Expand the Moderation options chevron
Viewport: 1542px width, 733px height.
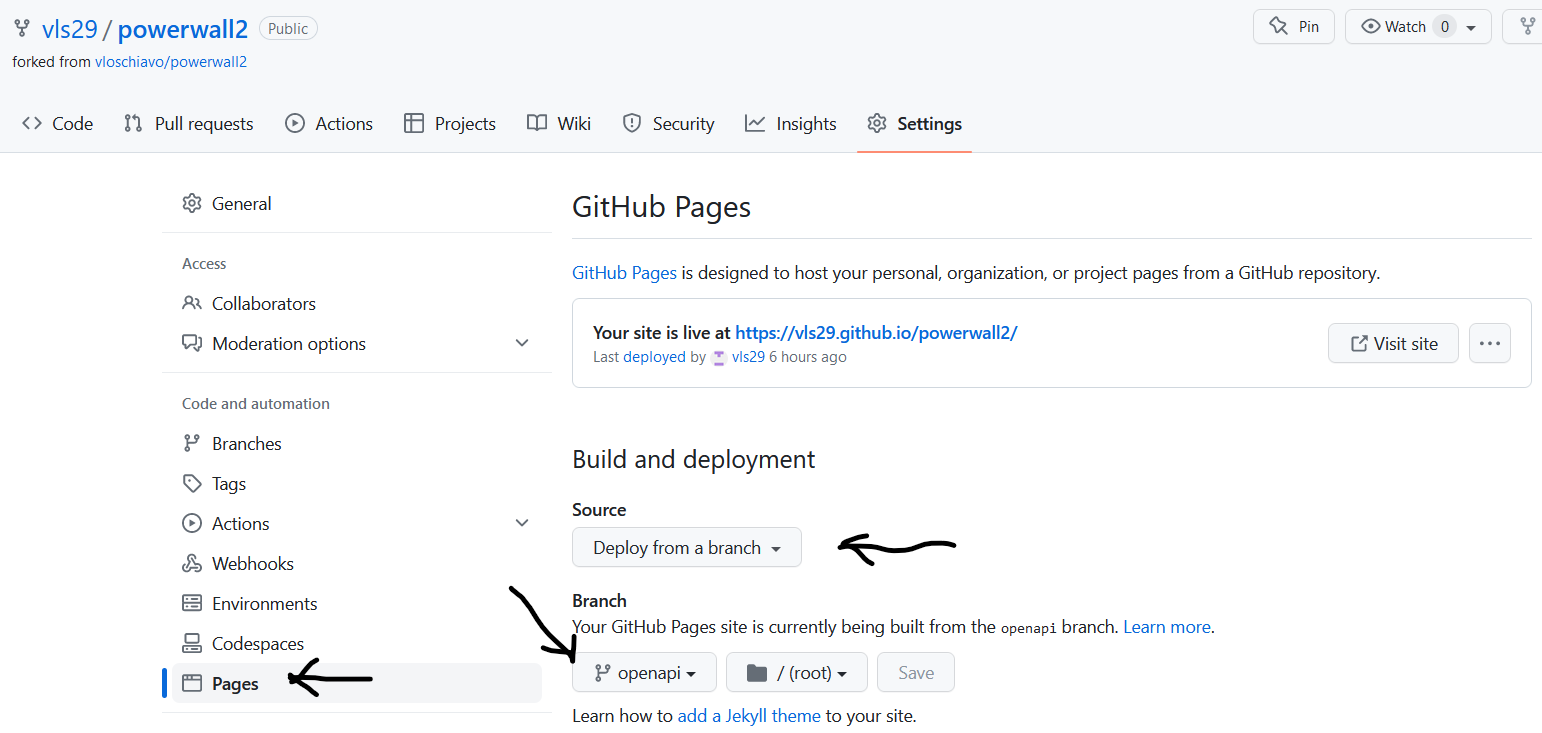(x=522, y=343)
